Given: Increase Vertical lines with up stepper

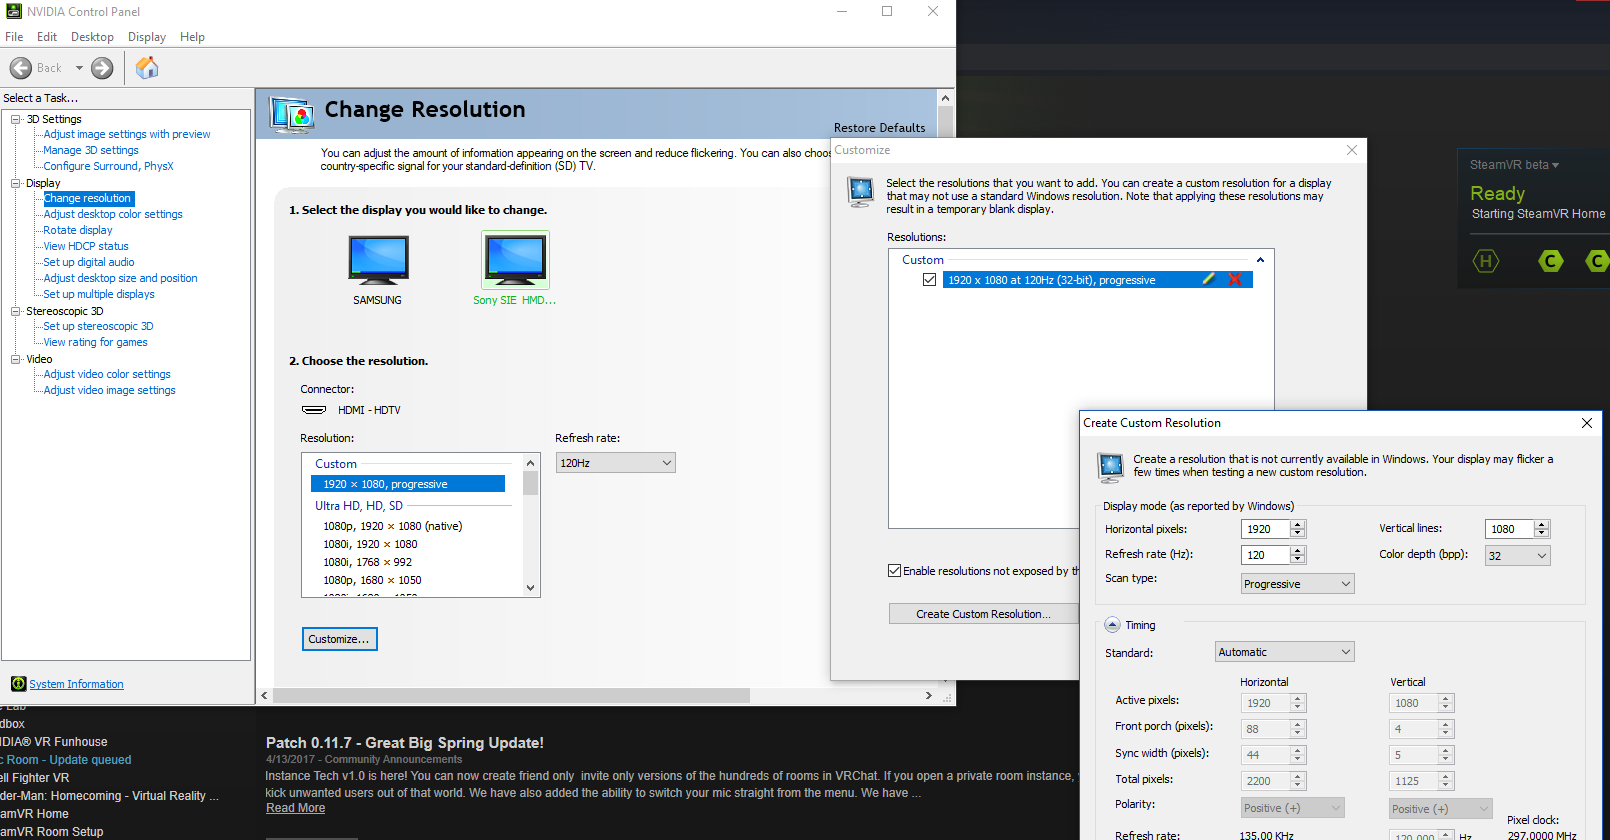Looking at the screenshot, I should [x=1542, y=524].
